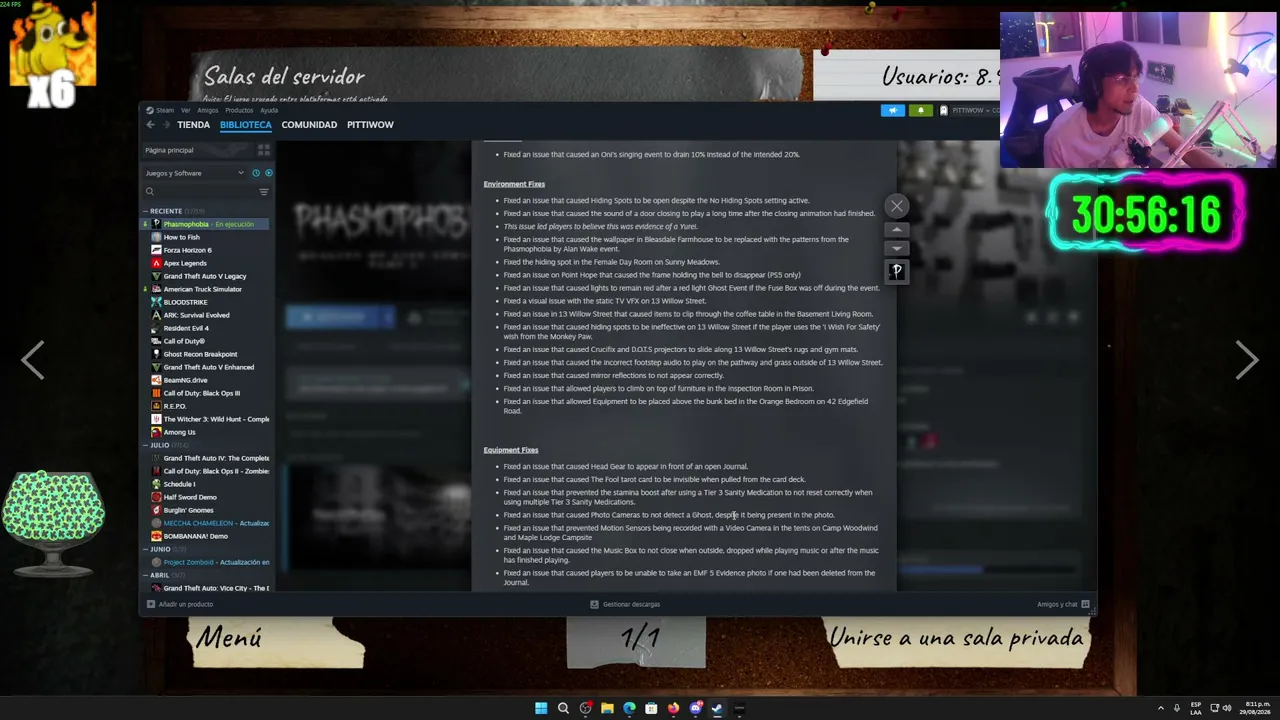Open the Ayuda menu
This screenshot has width=1280, height=720.
point(269,110)
